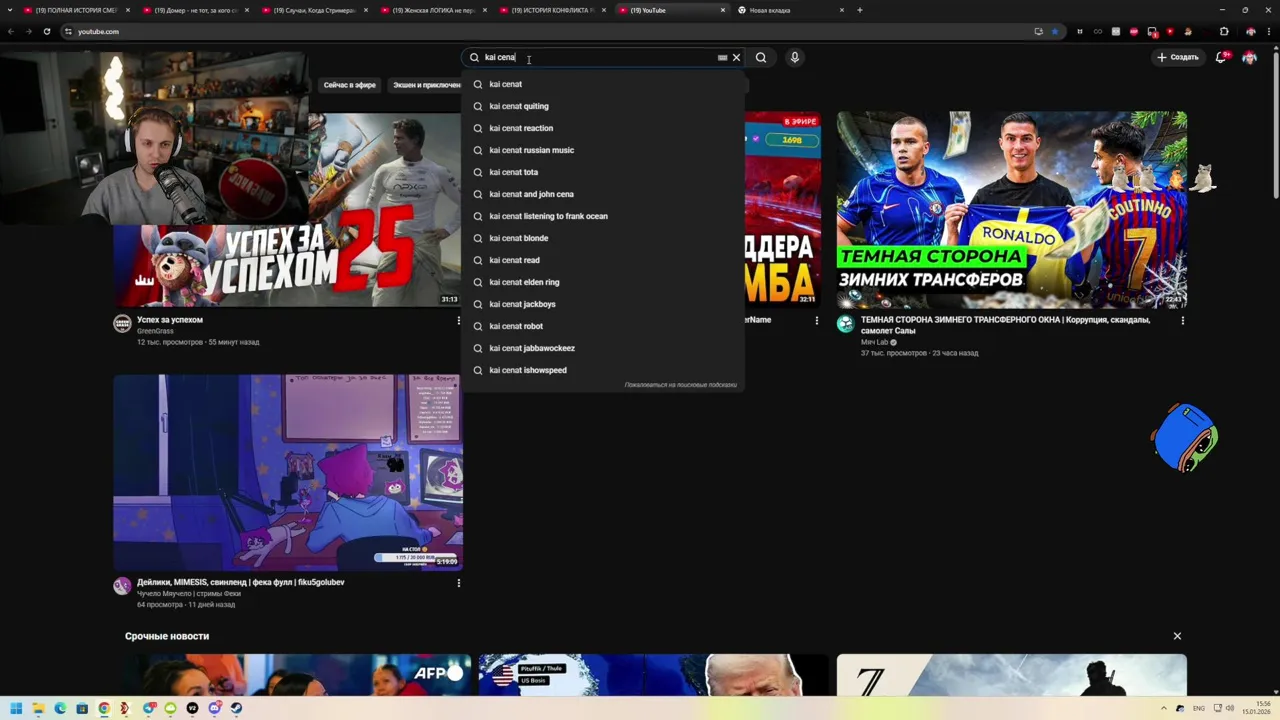Open Чучело Мяучело channel link
This screenshot has width=1280, height=720.
[189, 594]
